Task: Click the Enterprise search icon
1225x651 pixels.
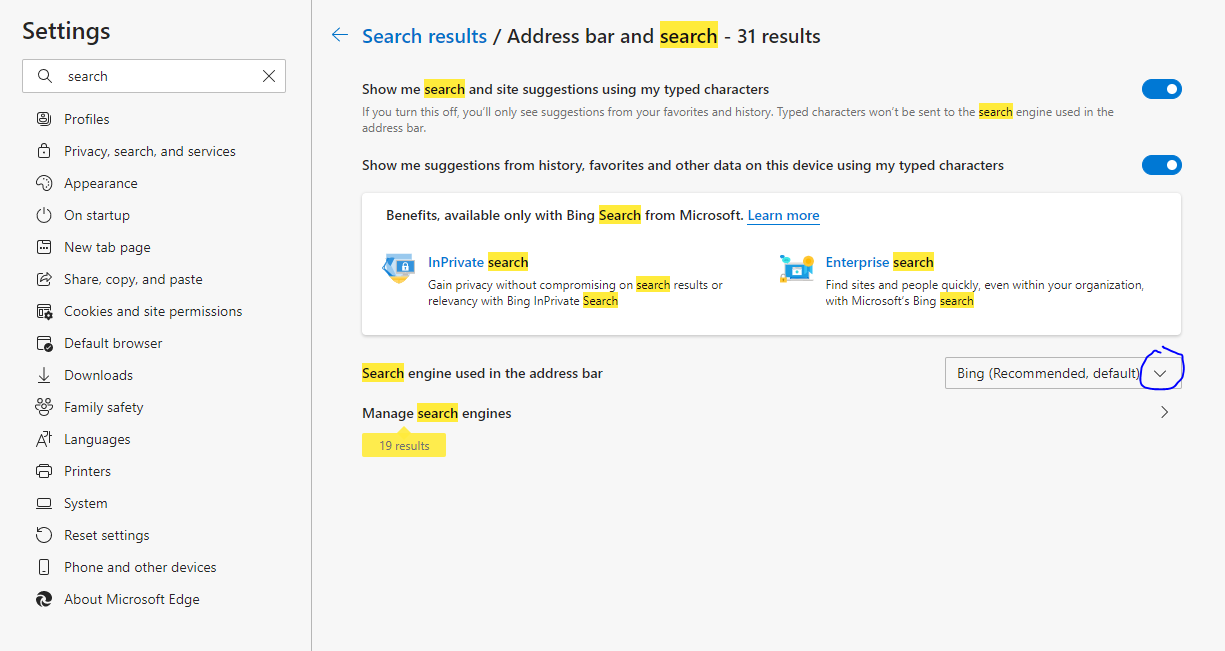Action: click(x=797, y=268)
